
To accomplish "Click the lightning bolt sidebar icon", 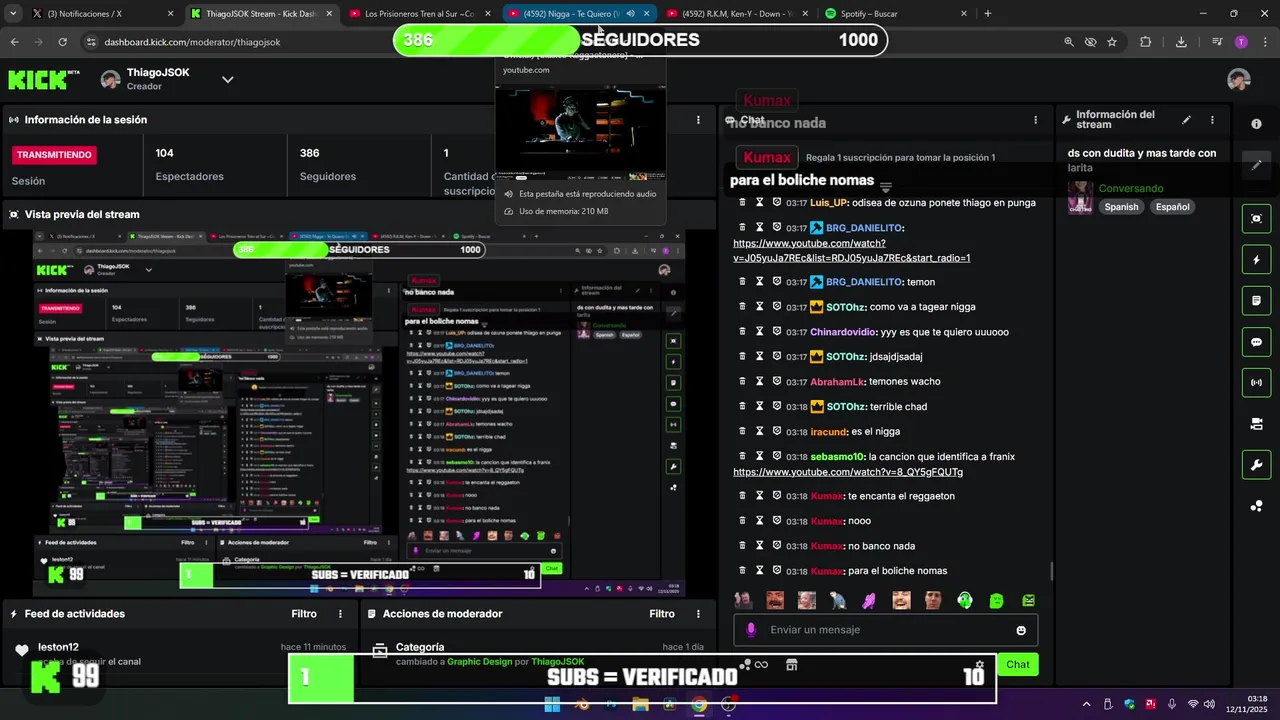I will [x=1256, y=260].
